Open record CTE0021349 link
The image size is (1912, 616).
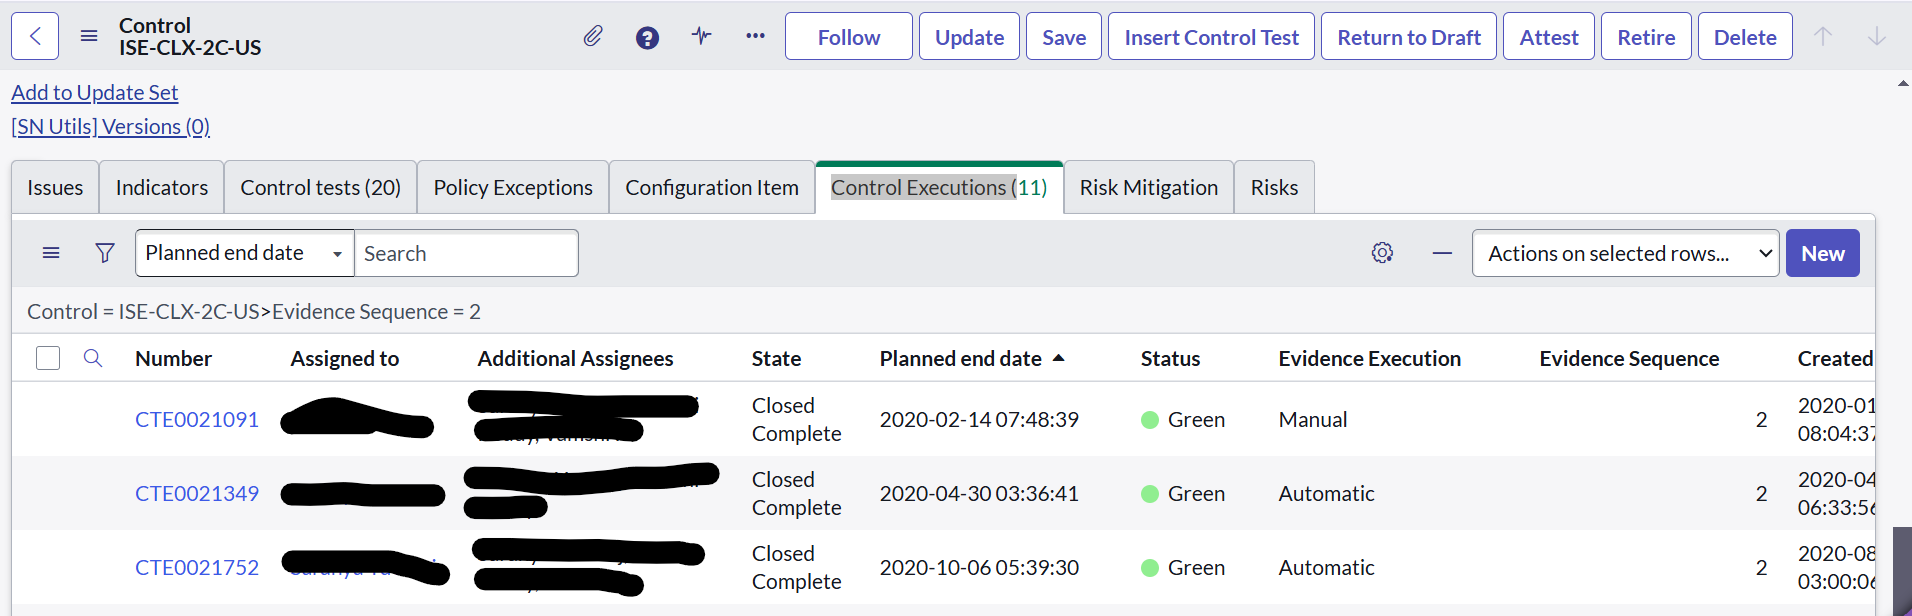pyautogui.click(x=197, y=493)
